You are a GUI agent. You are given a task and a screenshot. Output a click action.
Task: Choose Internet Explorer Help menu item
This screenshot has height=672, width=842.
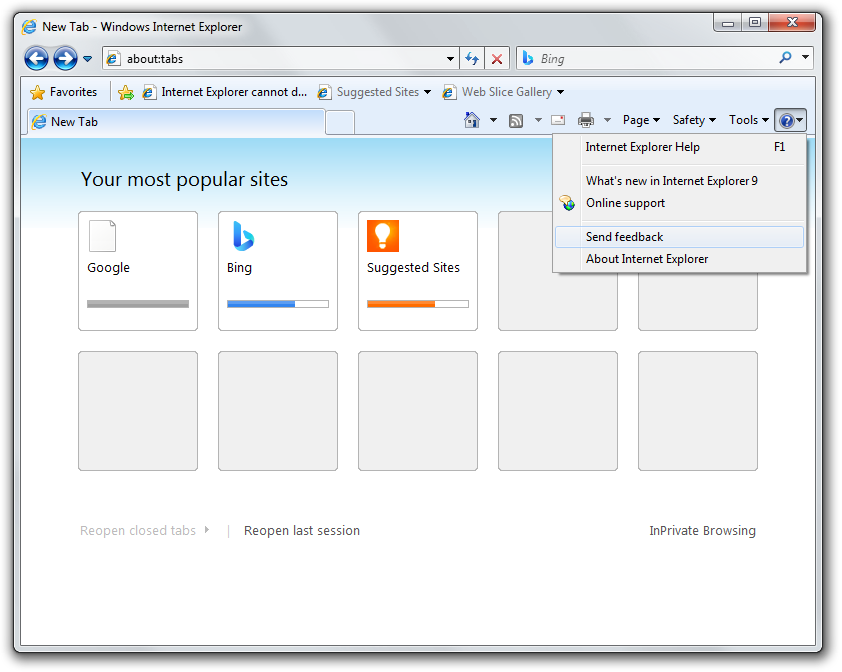pos(679,147)
